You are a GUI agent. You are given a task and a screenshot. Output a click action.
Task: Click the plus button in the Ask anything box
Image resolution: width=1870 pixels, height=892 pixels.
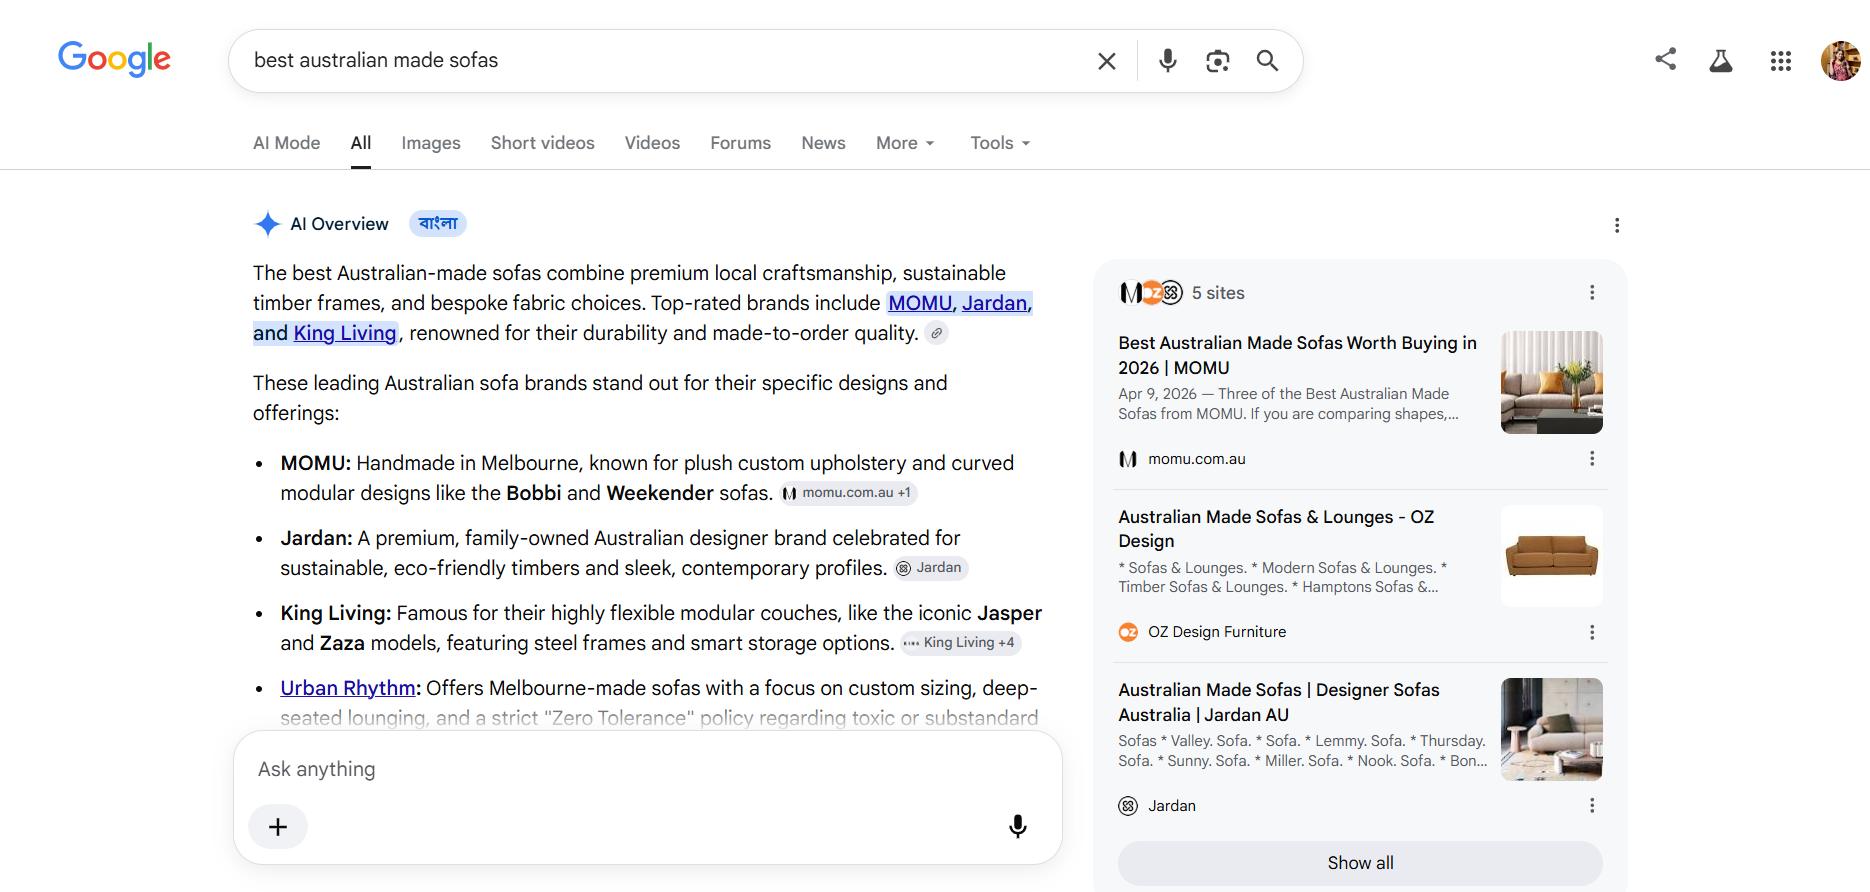pos(278,827)
